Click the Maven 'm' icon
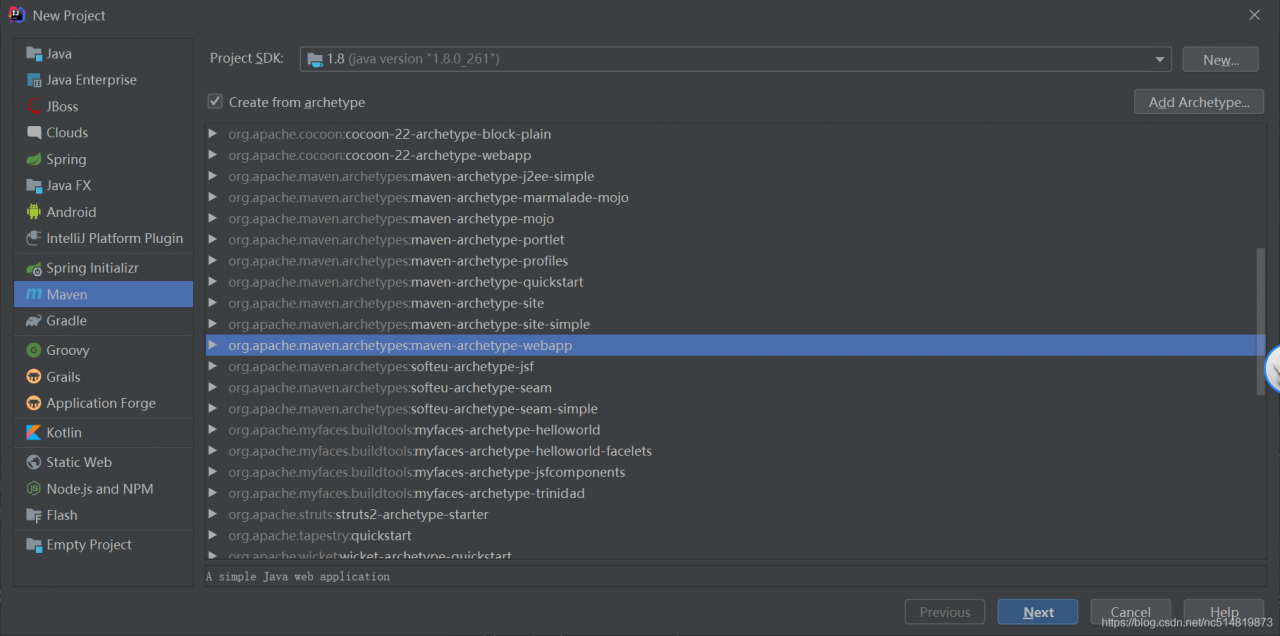This screenshot has height=636, width=1280. (34, 295)
